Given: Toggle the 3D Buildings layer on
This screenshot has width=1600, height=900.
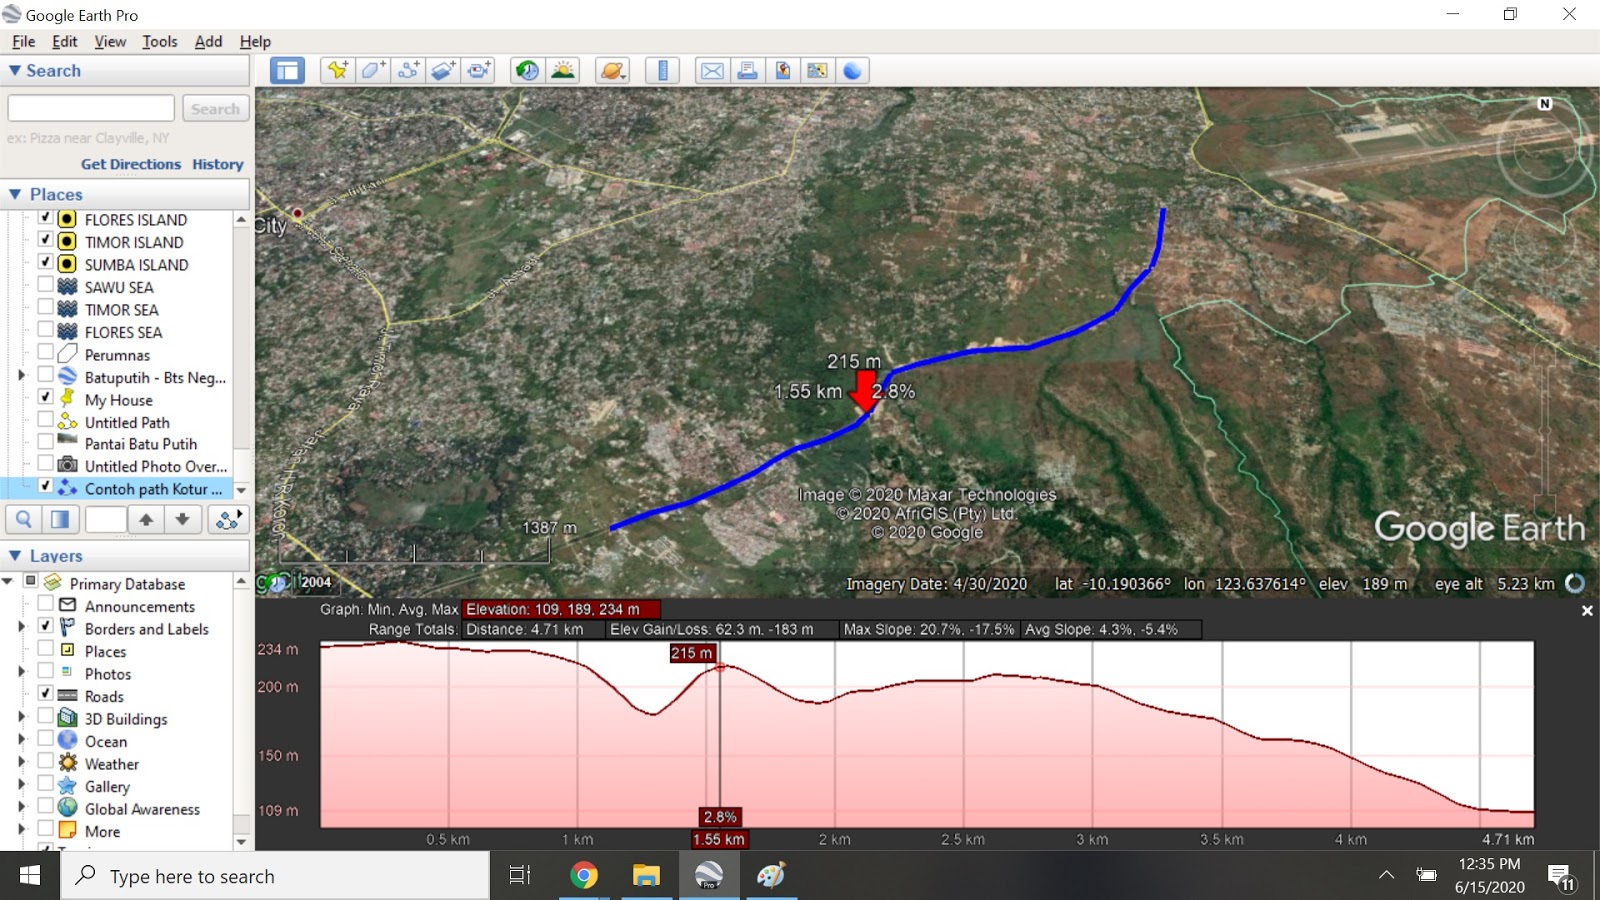Looking at the screenshot, I should 45,718.
